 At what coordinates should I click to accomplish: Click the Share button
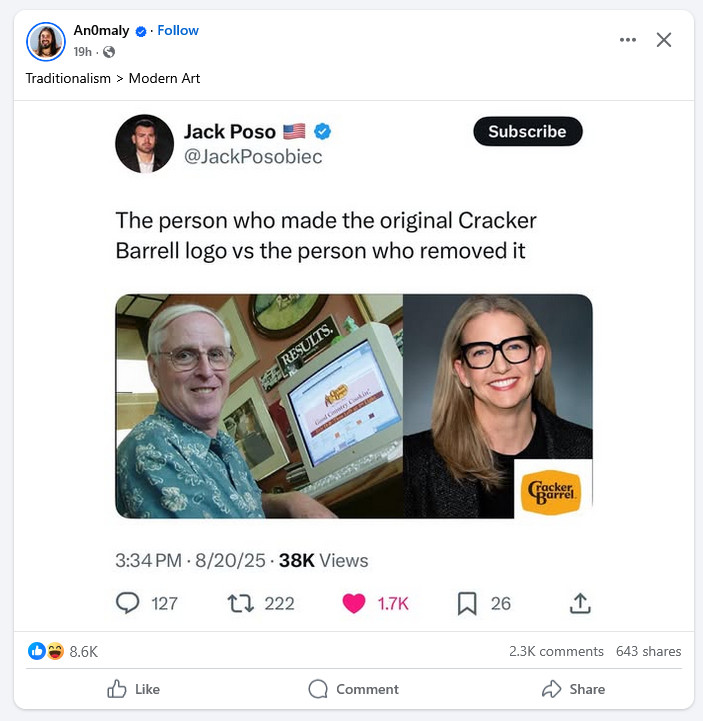point(573,689)
